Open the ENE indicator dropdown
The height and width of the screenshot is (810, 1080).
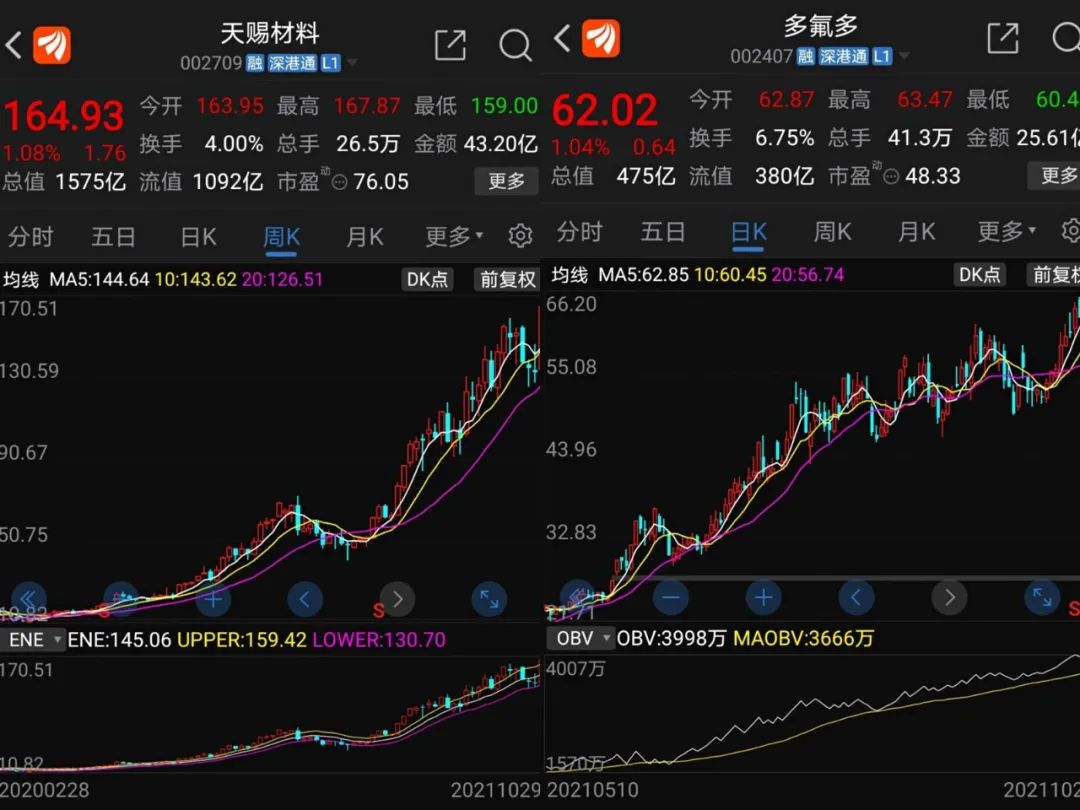(x=32, y=640)
